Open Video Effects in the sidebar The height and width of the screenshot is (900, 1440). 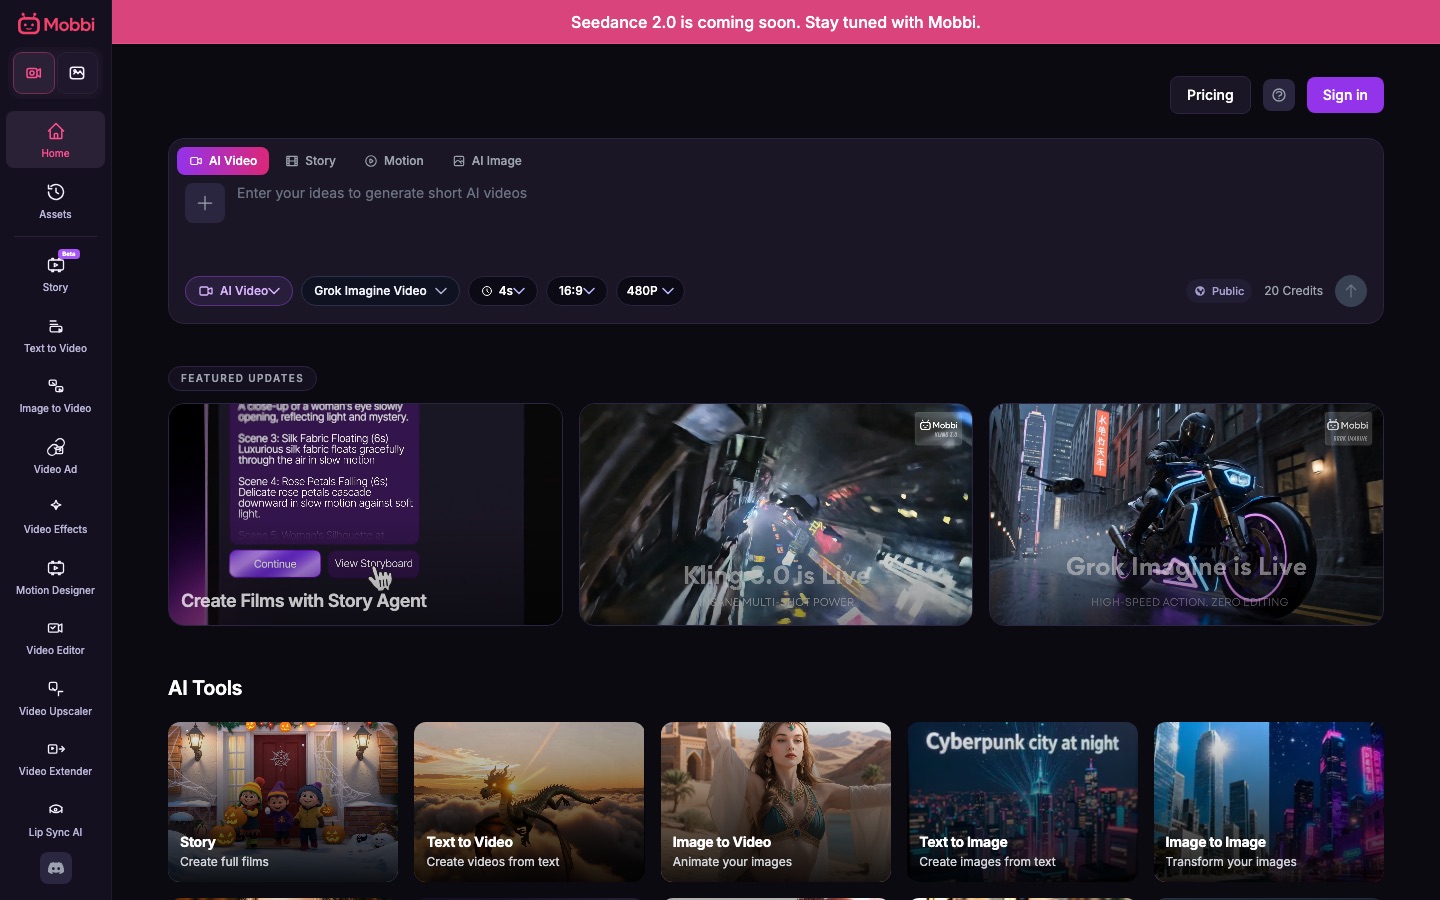55,517
